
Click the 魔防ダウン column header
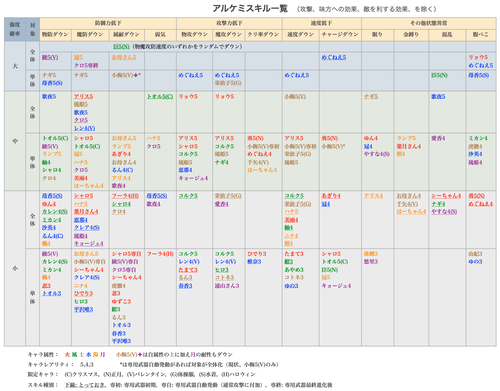(x=90, y=34)
